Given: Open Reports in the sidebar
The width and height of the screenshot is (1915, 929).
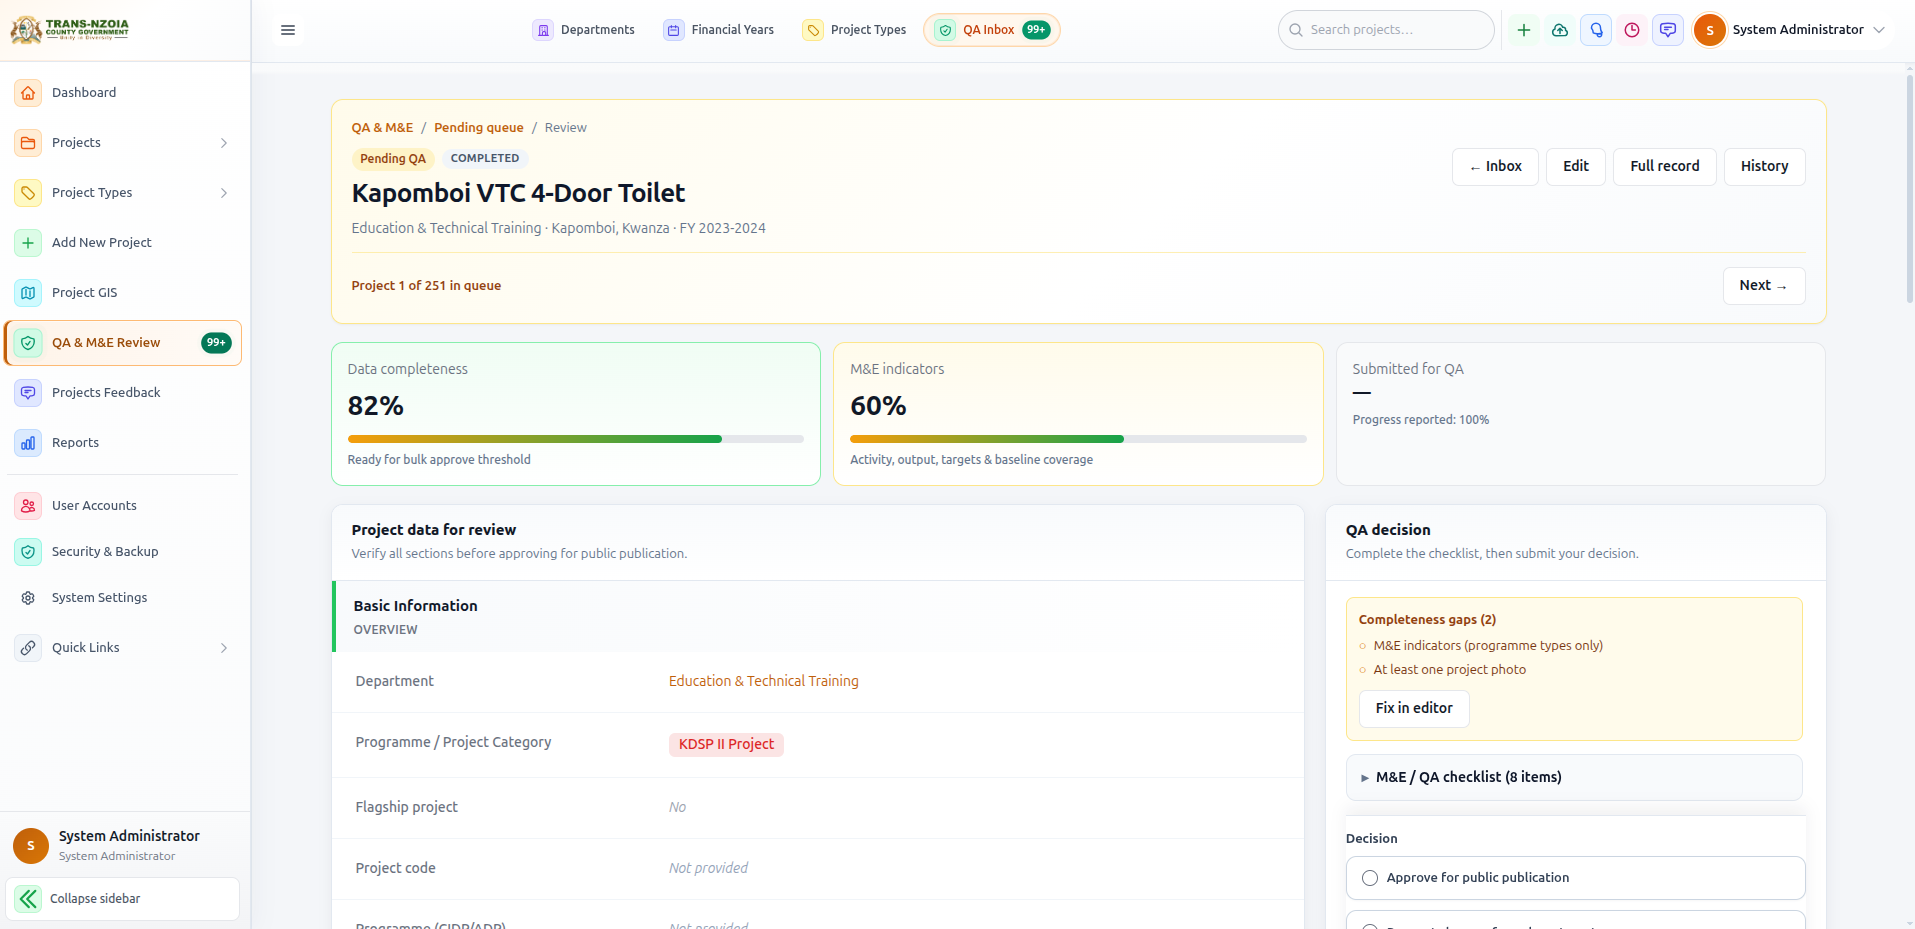Looking at the screenshot, I should pos(123,443).
